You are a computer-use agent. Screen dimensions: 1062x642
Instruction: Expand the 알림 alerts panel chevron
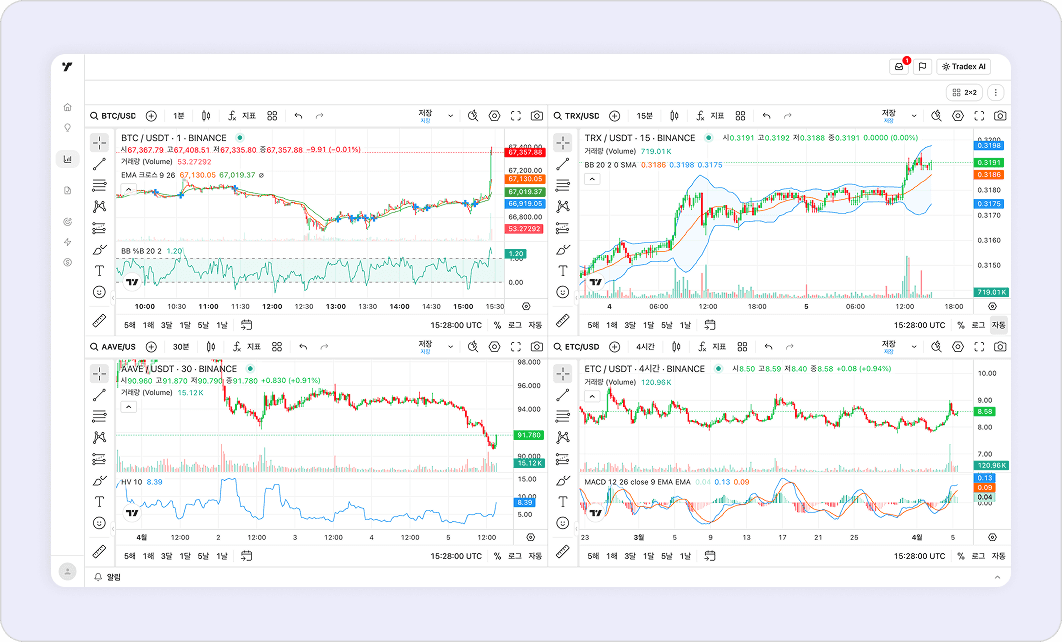coord(997,577)
